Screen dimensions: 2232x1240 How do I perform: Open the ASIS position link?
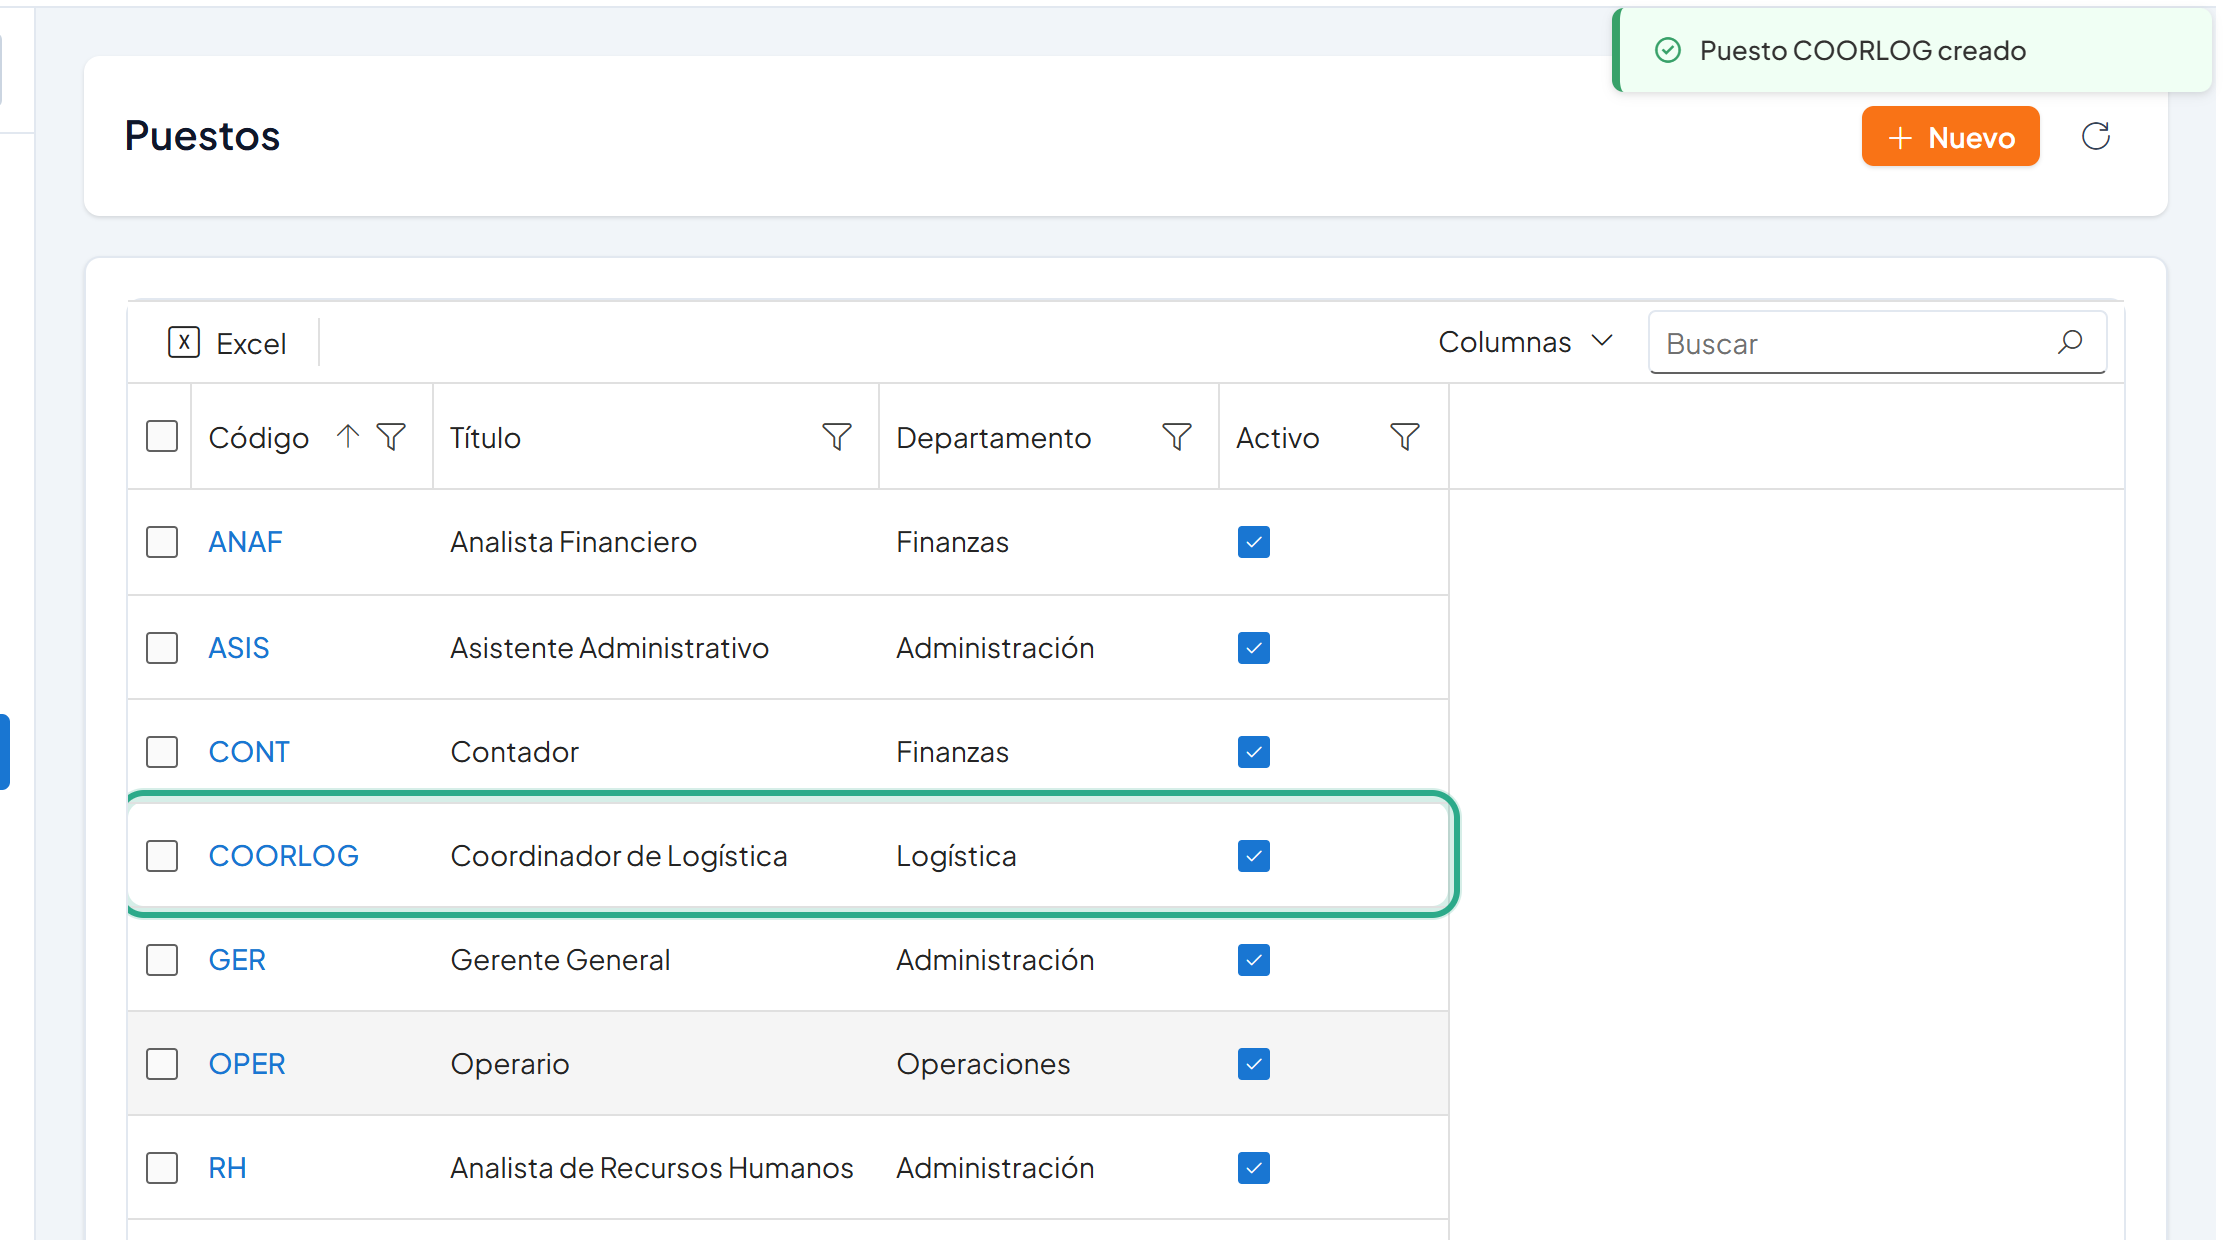tap(239, 648)
